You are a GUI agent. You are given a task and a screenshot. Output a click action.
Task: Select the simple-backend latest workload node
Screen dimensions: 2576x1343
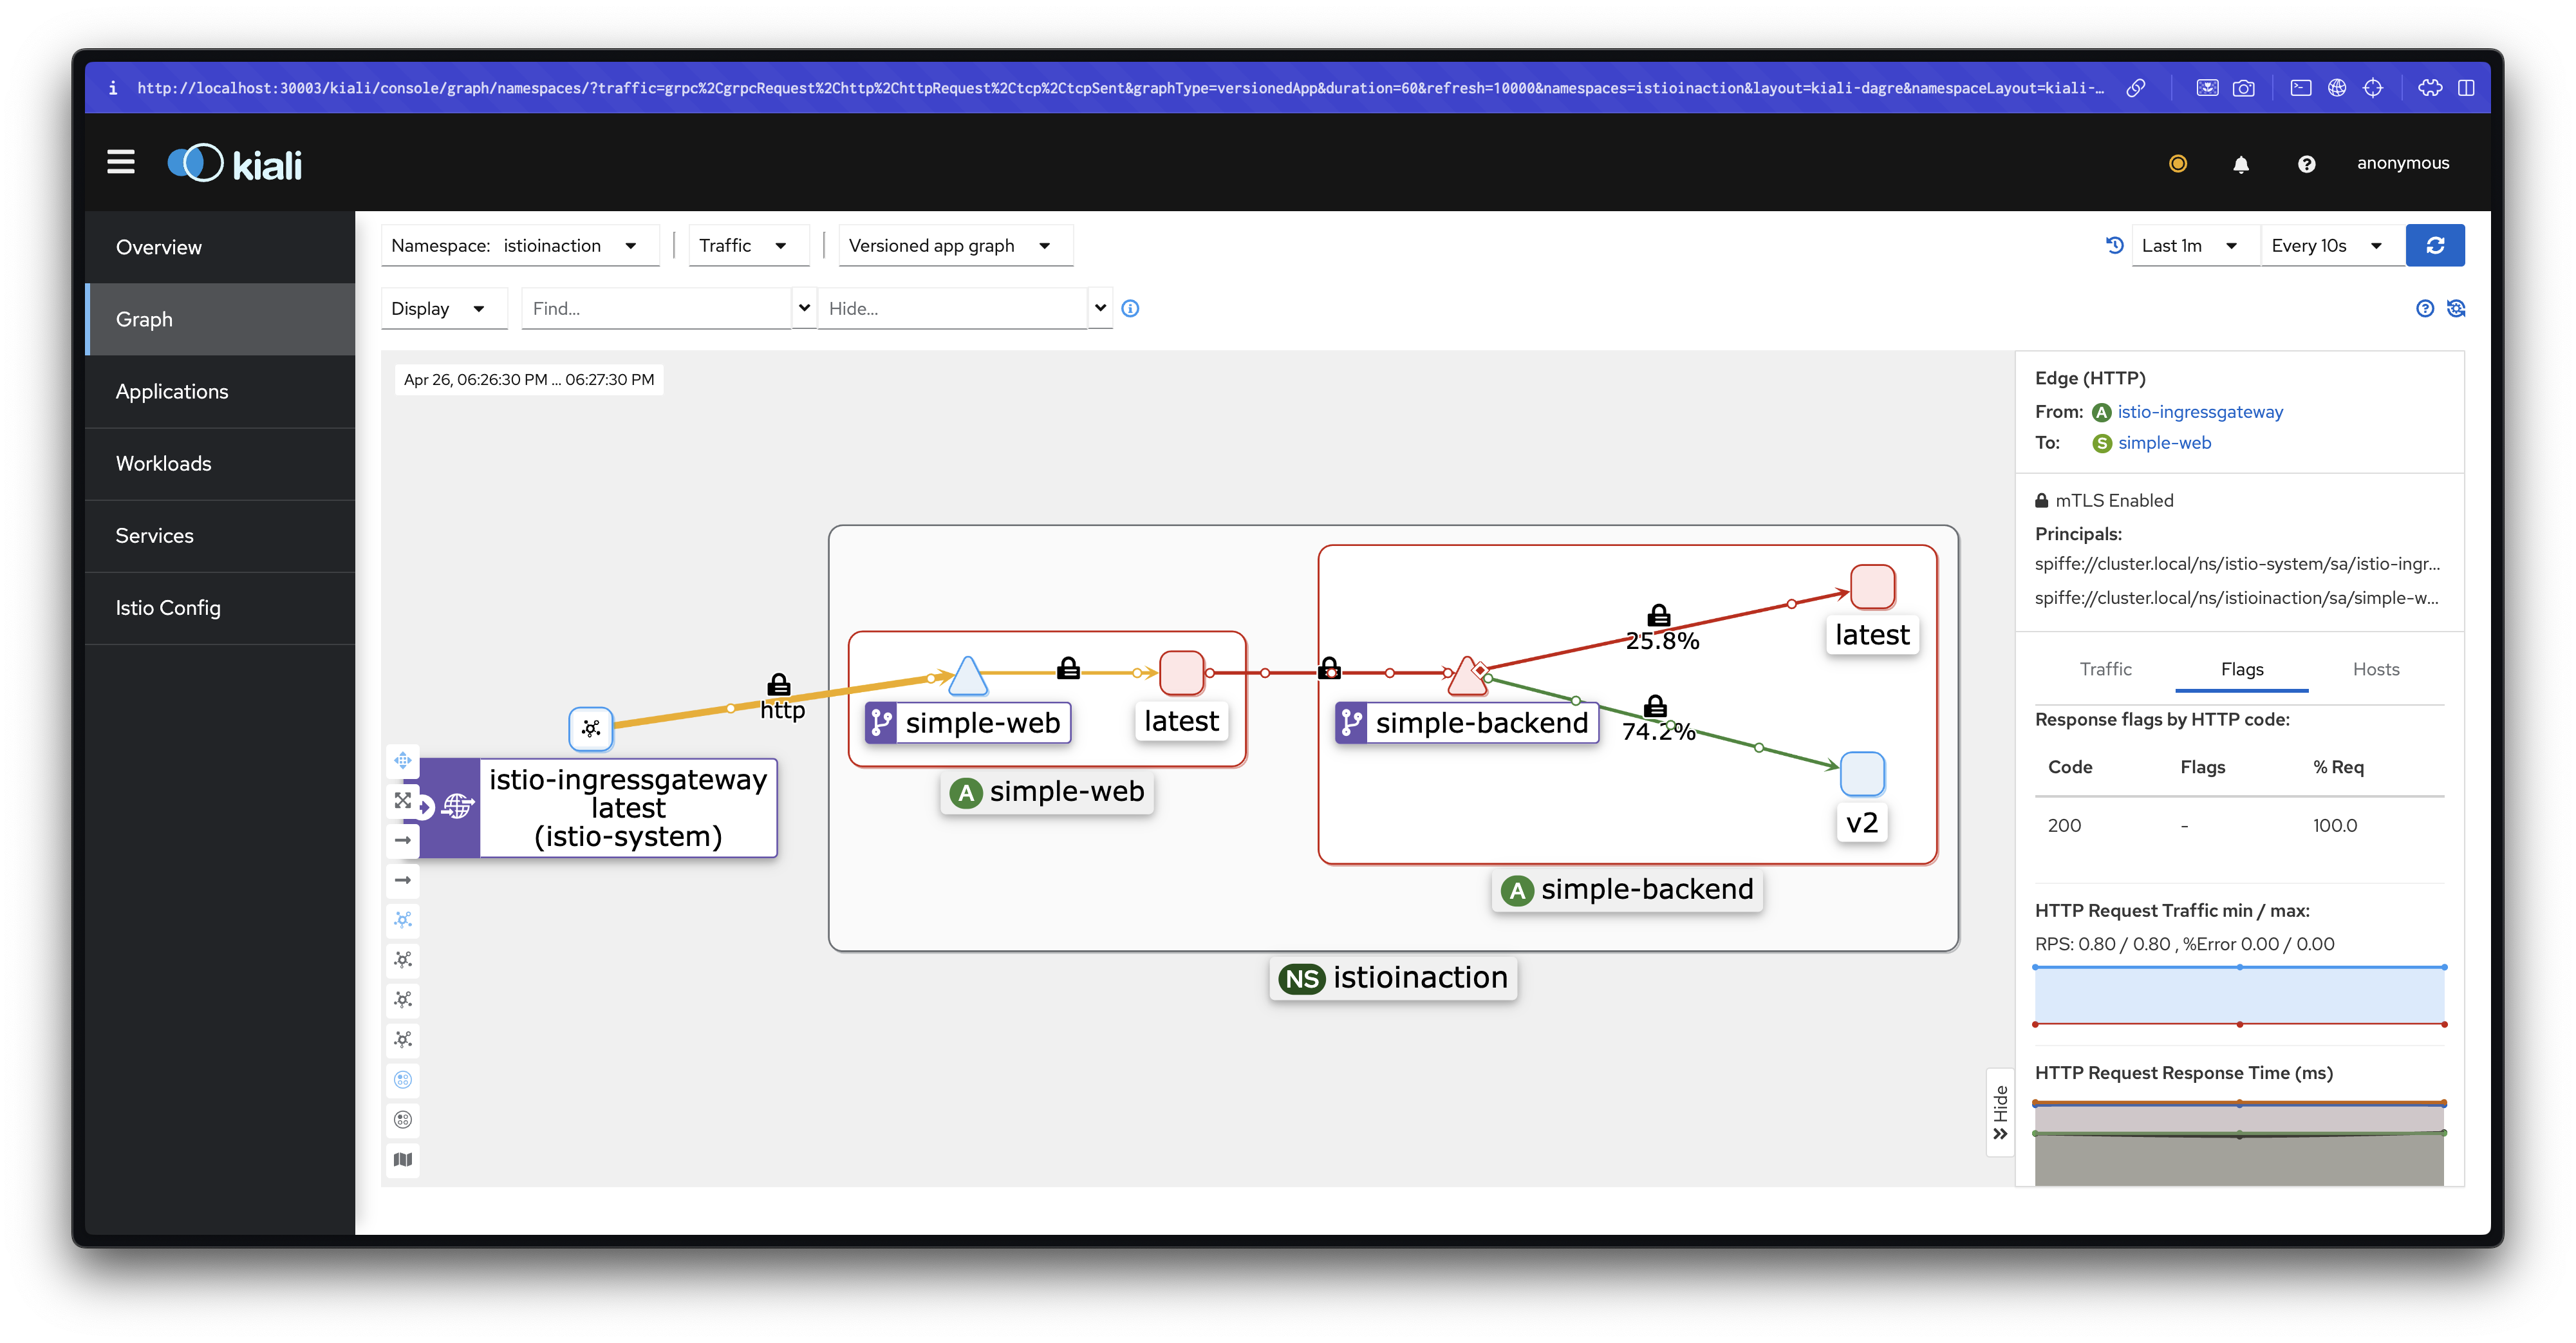click(x=1873, y=587)
